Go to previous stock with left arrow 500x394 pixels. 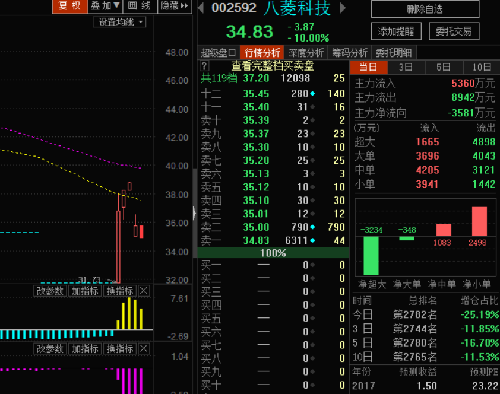click(201, 8)
